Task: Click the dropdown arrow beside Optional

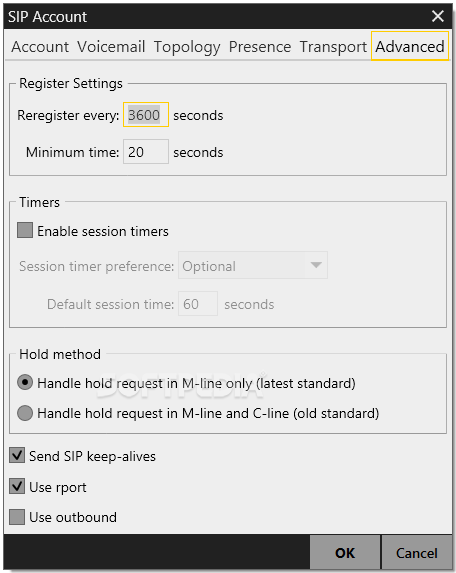Action: click(x=316, y=265)
